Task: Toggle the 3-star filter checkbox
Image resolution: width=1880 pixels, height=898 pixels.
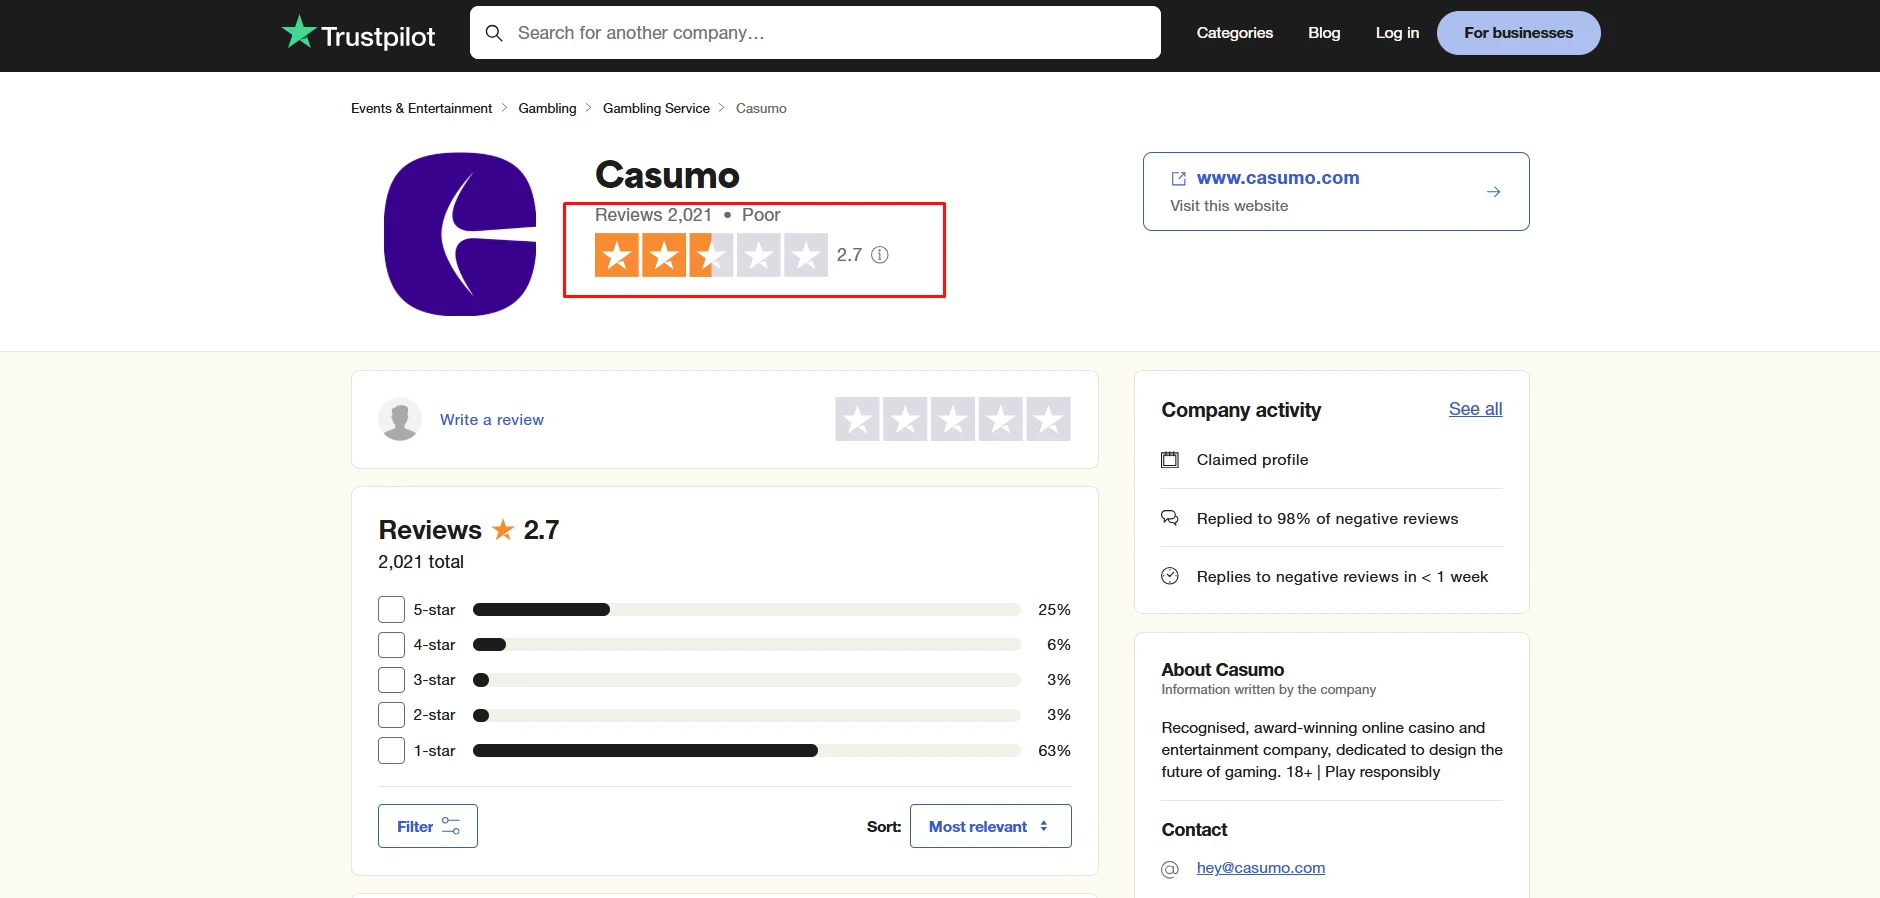Action: pyautogui.click(x=391, y=680)
